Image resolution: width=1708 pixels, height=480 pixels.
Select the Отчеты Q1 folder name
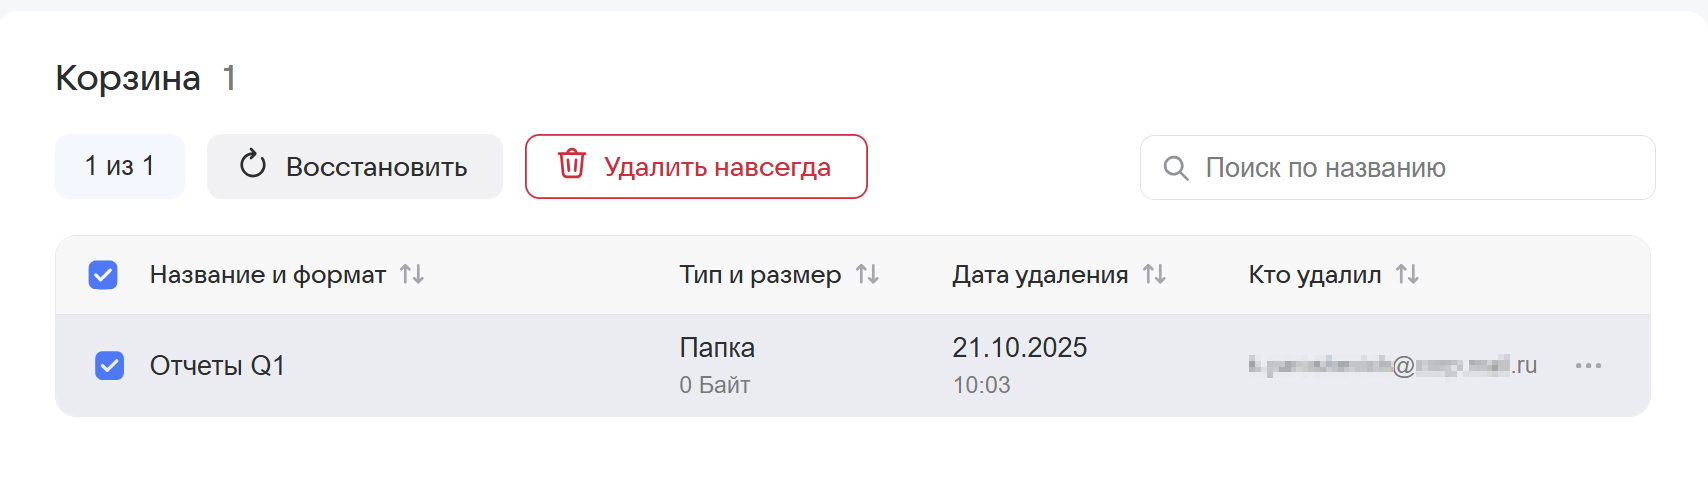coord(217,366)
